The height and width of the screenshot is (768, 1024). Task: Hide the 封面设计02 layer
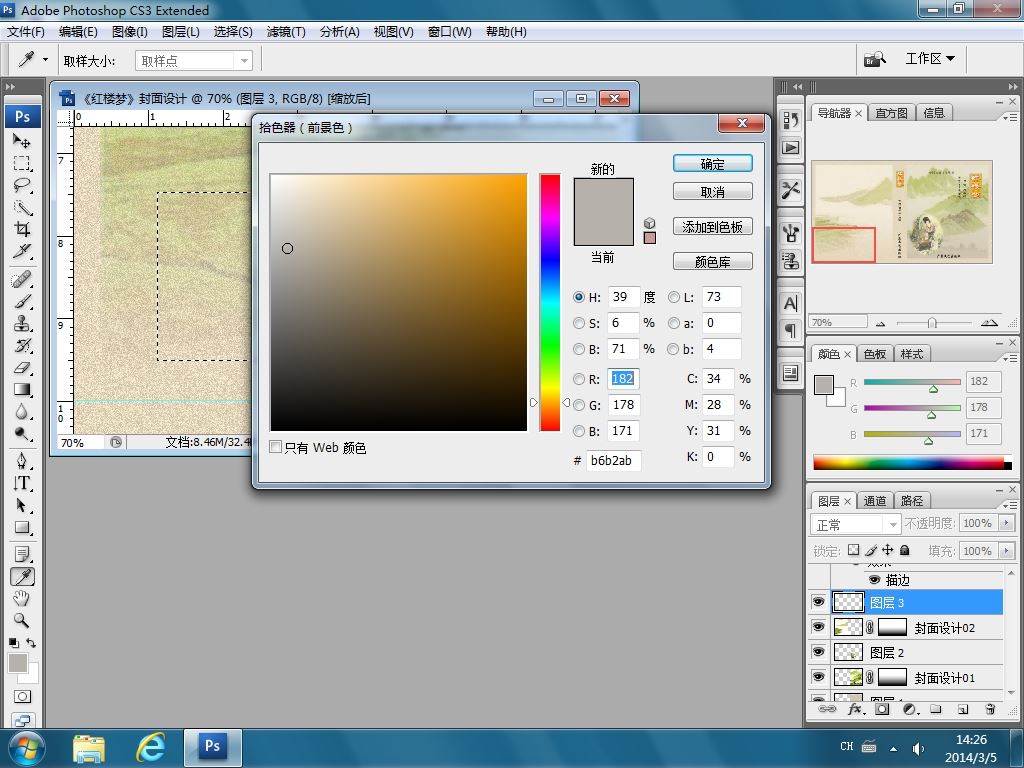click(x=818, y=627)
